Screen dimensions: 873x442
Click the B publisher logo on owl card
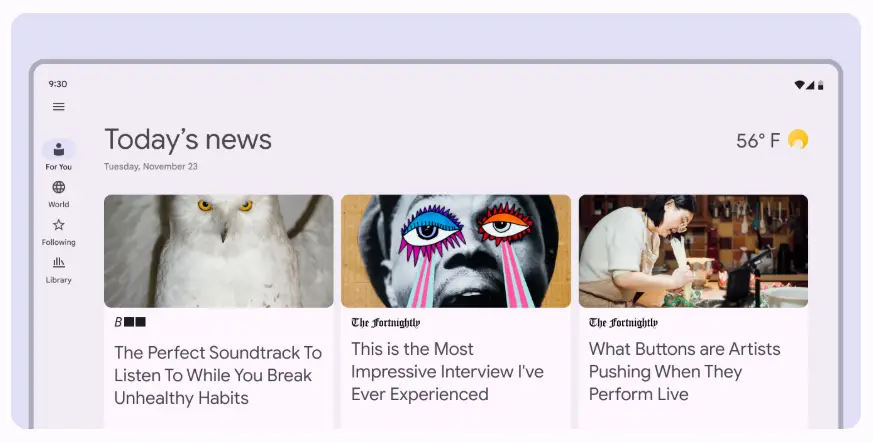pos(130,322)
